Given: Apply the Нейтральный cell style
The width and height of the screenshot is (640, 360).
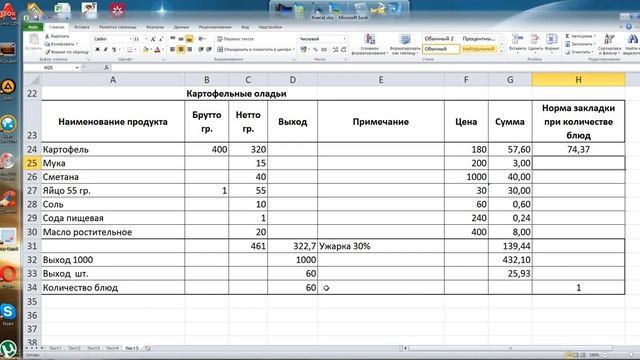Looking at the screenshot, I should point(479,49).
